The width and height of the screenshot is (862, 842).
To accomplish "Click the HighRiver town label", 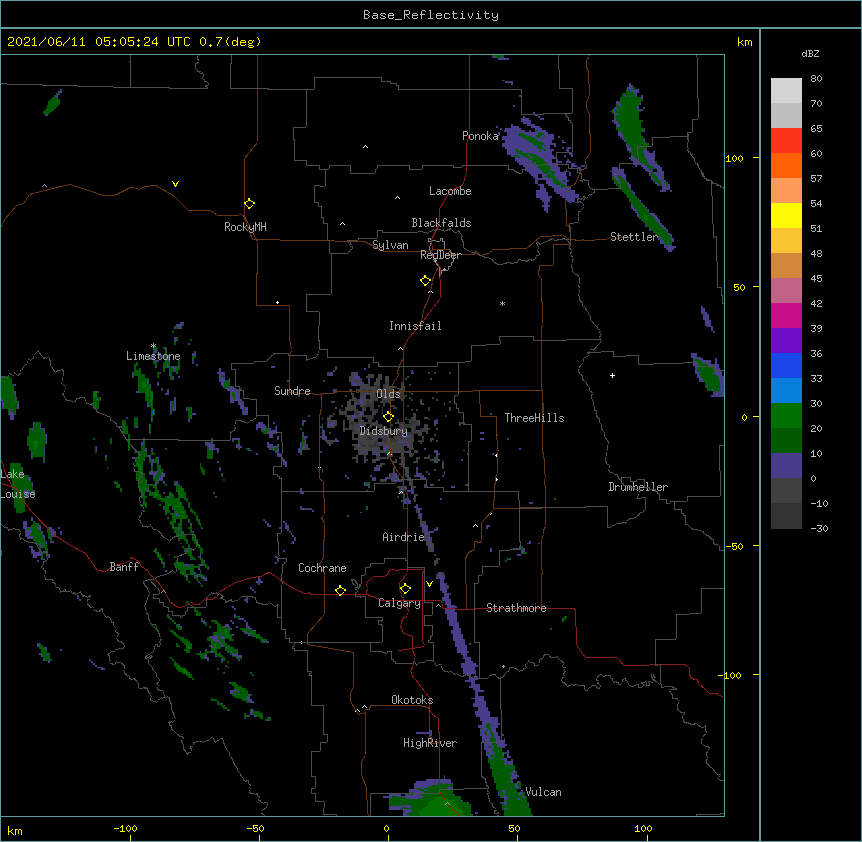I will 430,743.
